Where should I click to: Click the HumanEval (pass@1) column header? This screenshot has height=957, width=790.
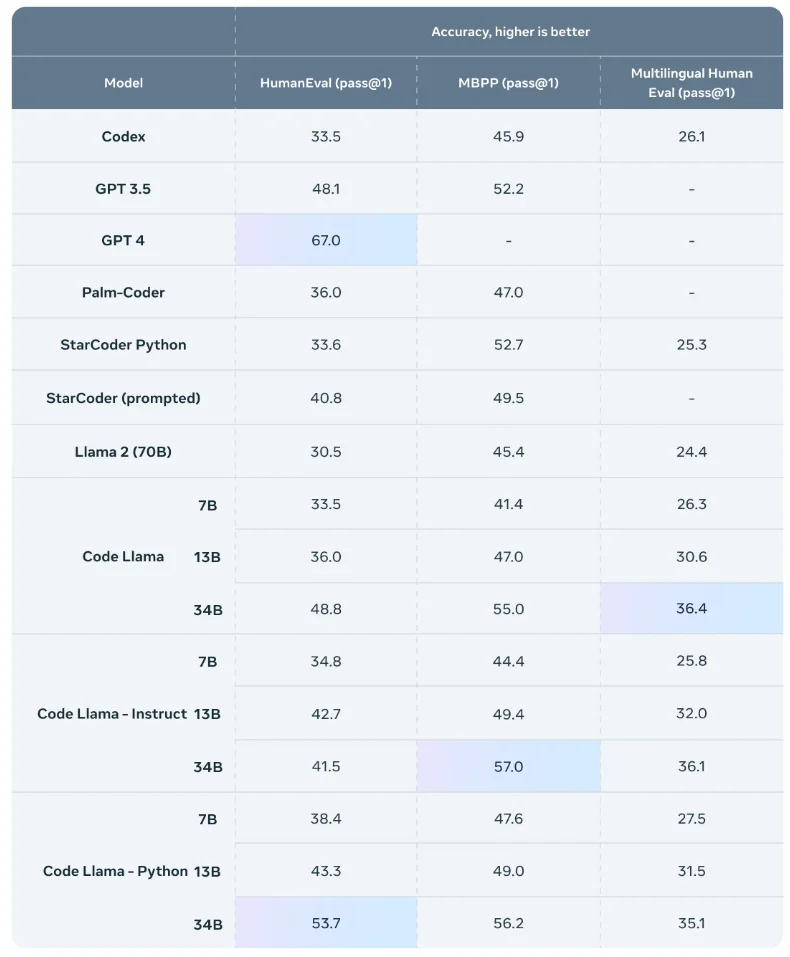(x=325, y=83)
